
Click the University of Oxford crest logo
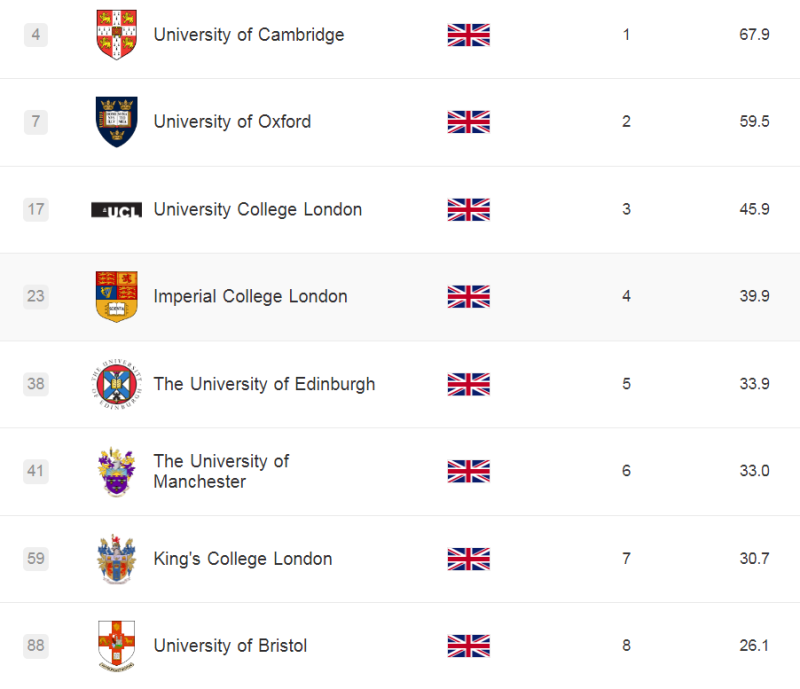pos(116,122)
